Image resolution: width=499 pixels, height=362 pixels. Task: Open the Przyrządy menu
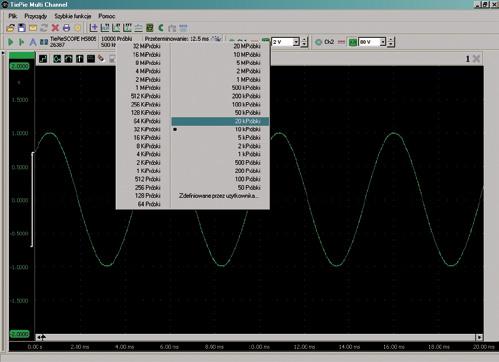(x=36, y=16)
